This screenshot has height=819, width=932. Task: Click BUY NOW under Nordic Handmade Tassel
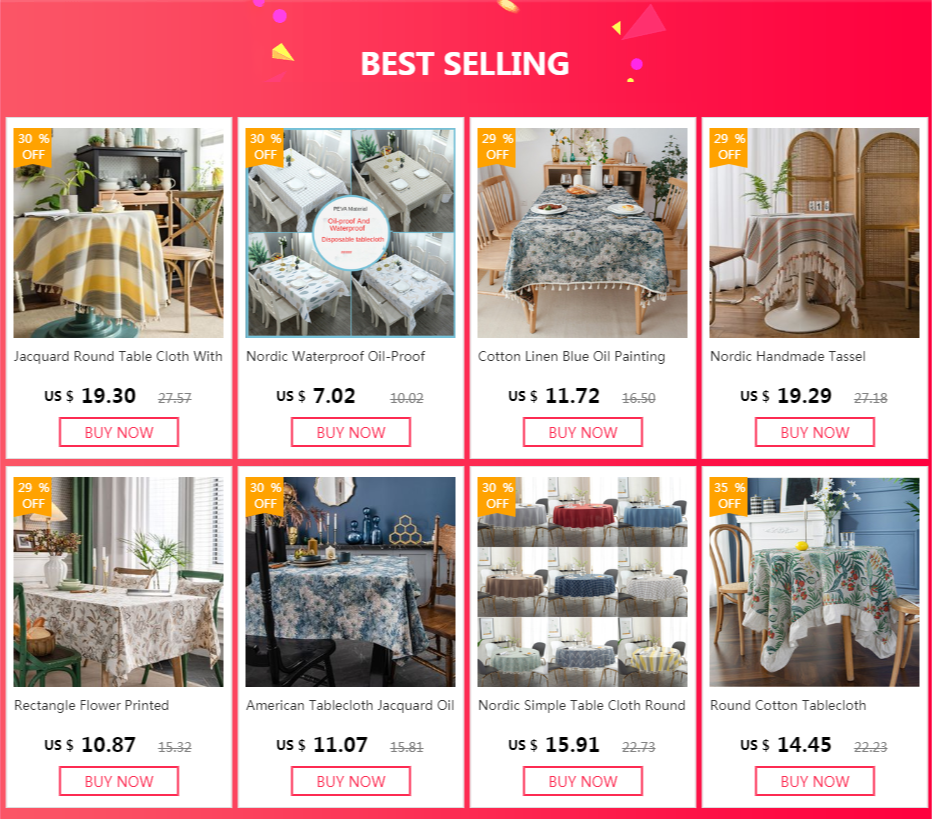tap(815, 432)
